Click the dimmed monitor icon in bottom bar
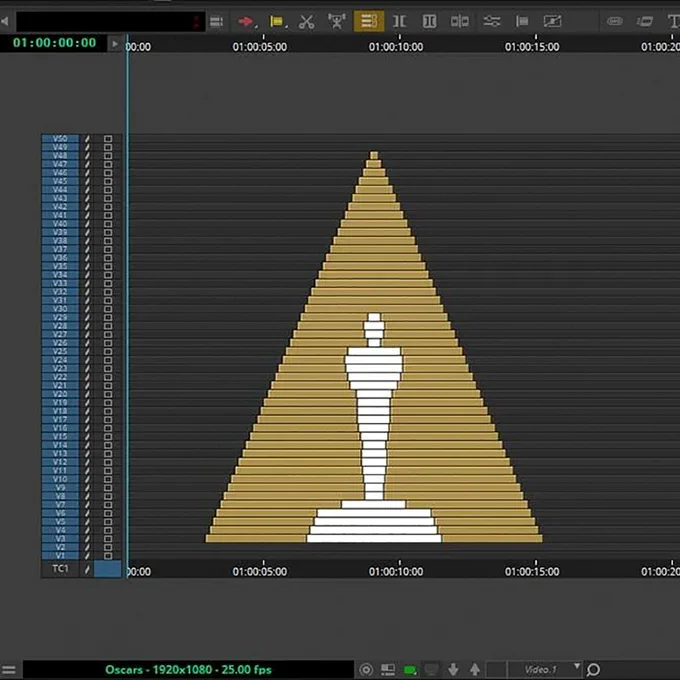Screen dimensions: 680x680 click(x=431, y=670)
